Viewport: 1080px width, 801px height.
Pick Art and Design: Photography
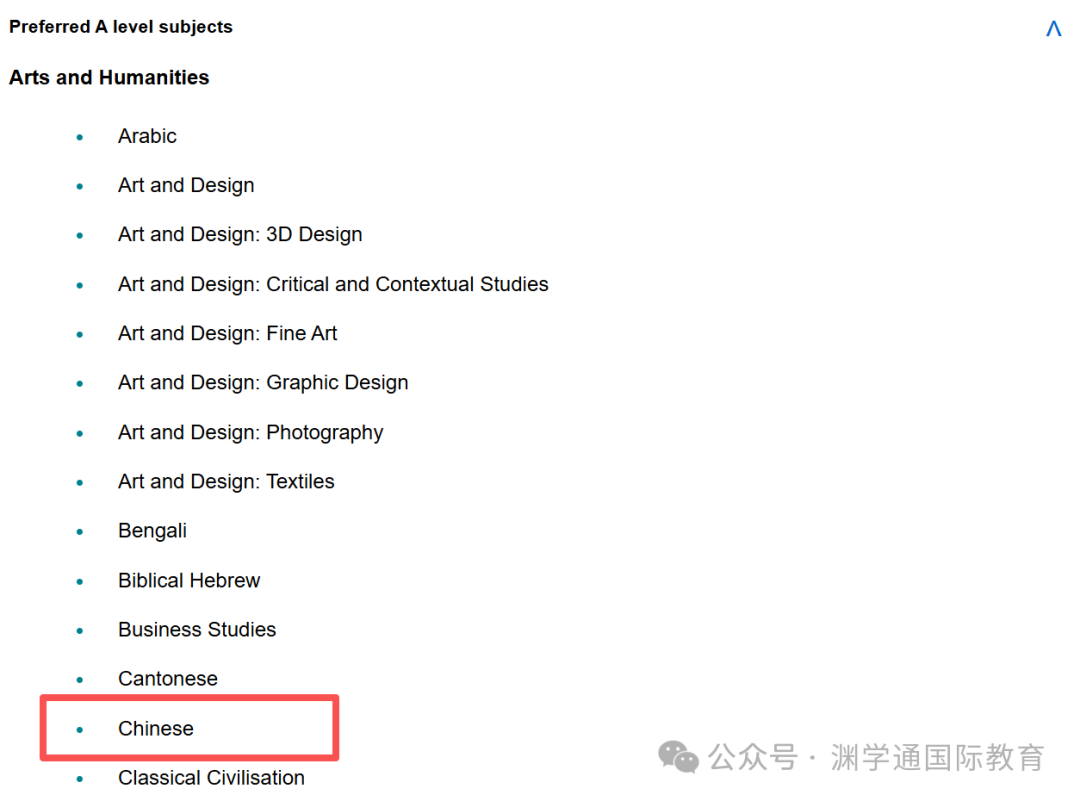[250, 432]
